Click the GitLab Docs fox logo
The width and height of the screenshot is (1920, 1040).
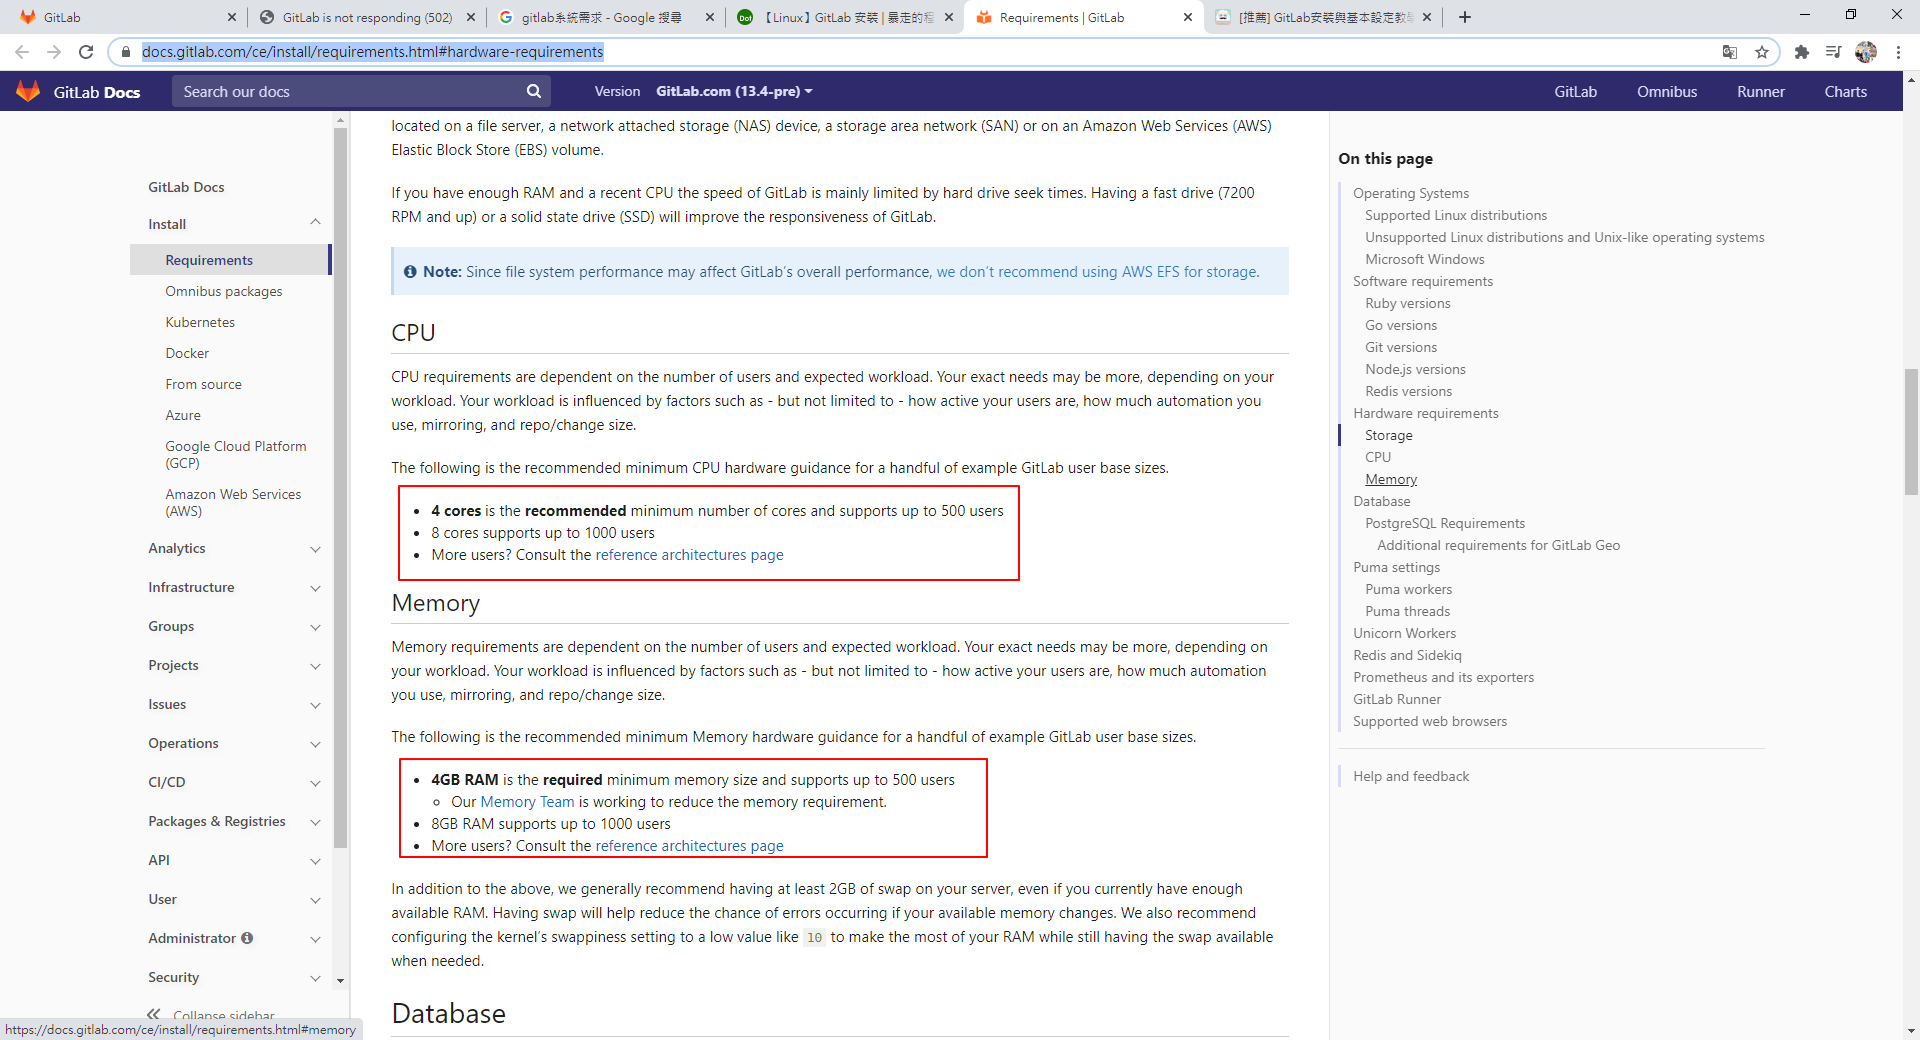pyautogui.click(x=28, y=91)
